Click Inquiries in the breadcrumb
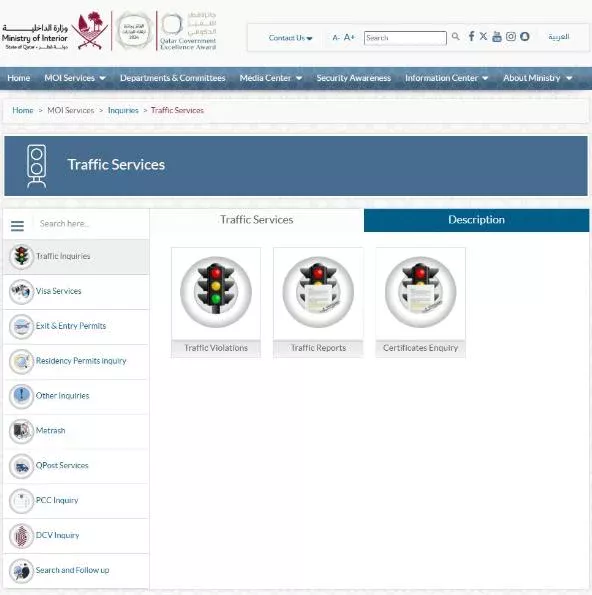 coord(123,110)
